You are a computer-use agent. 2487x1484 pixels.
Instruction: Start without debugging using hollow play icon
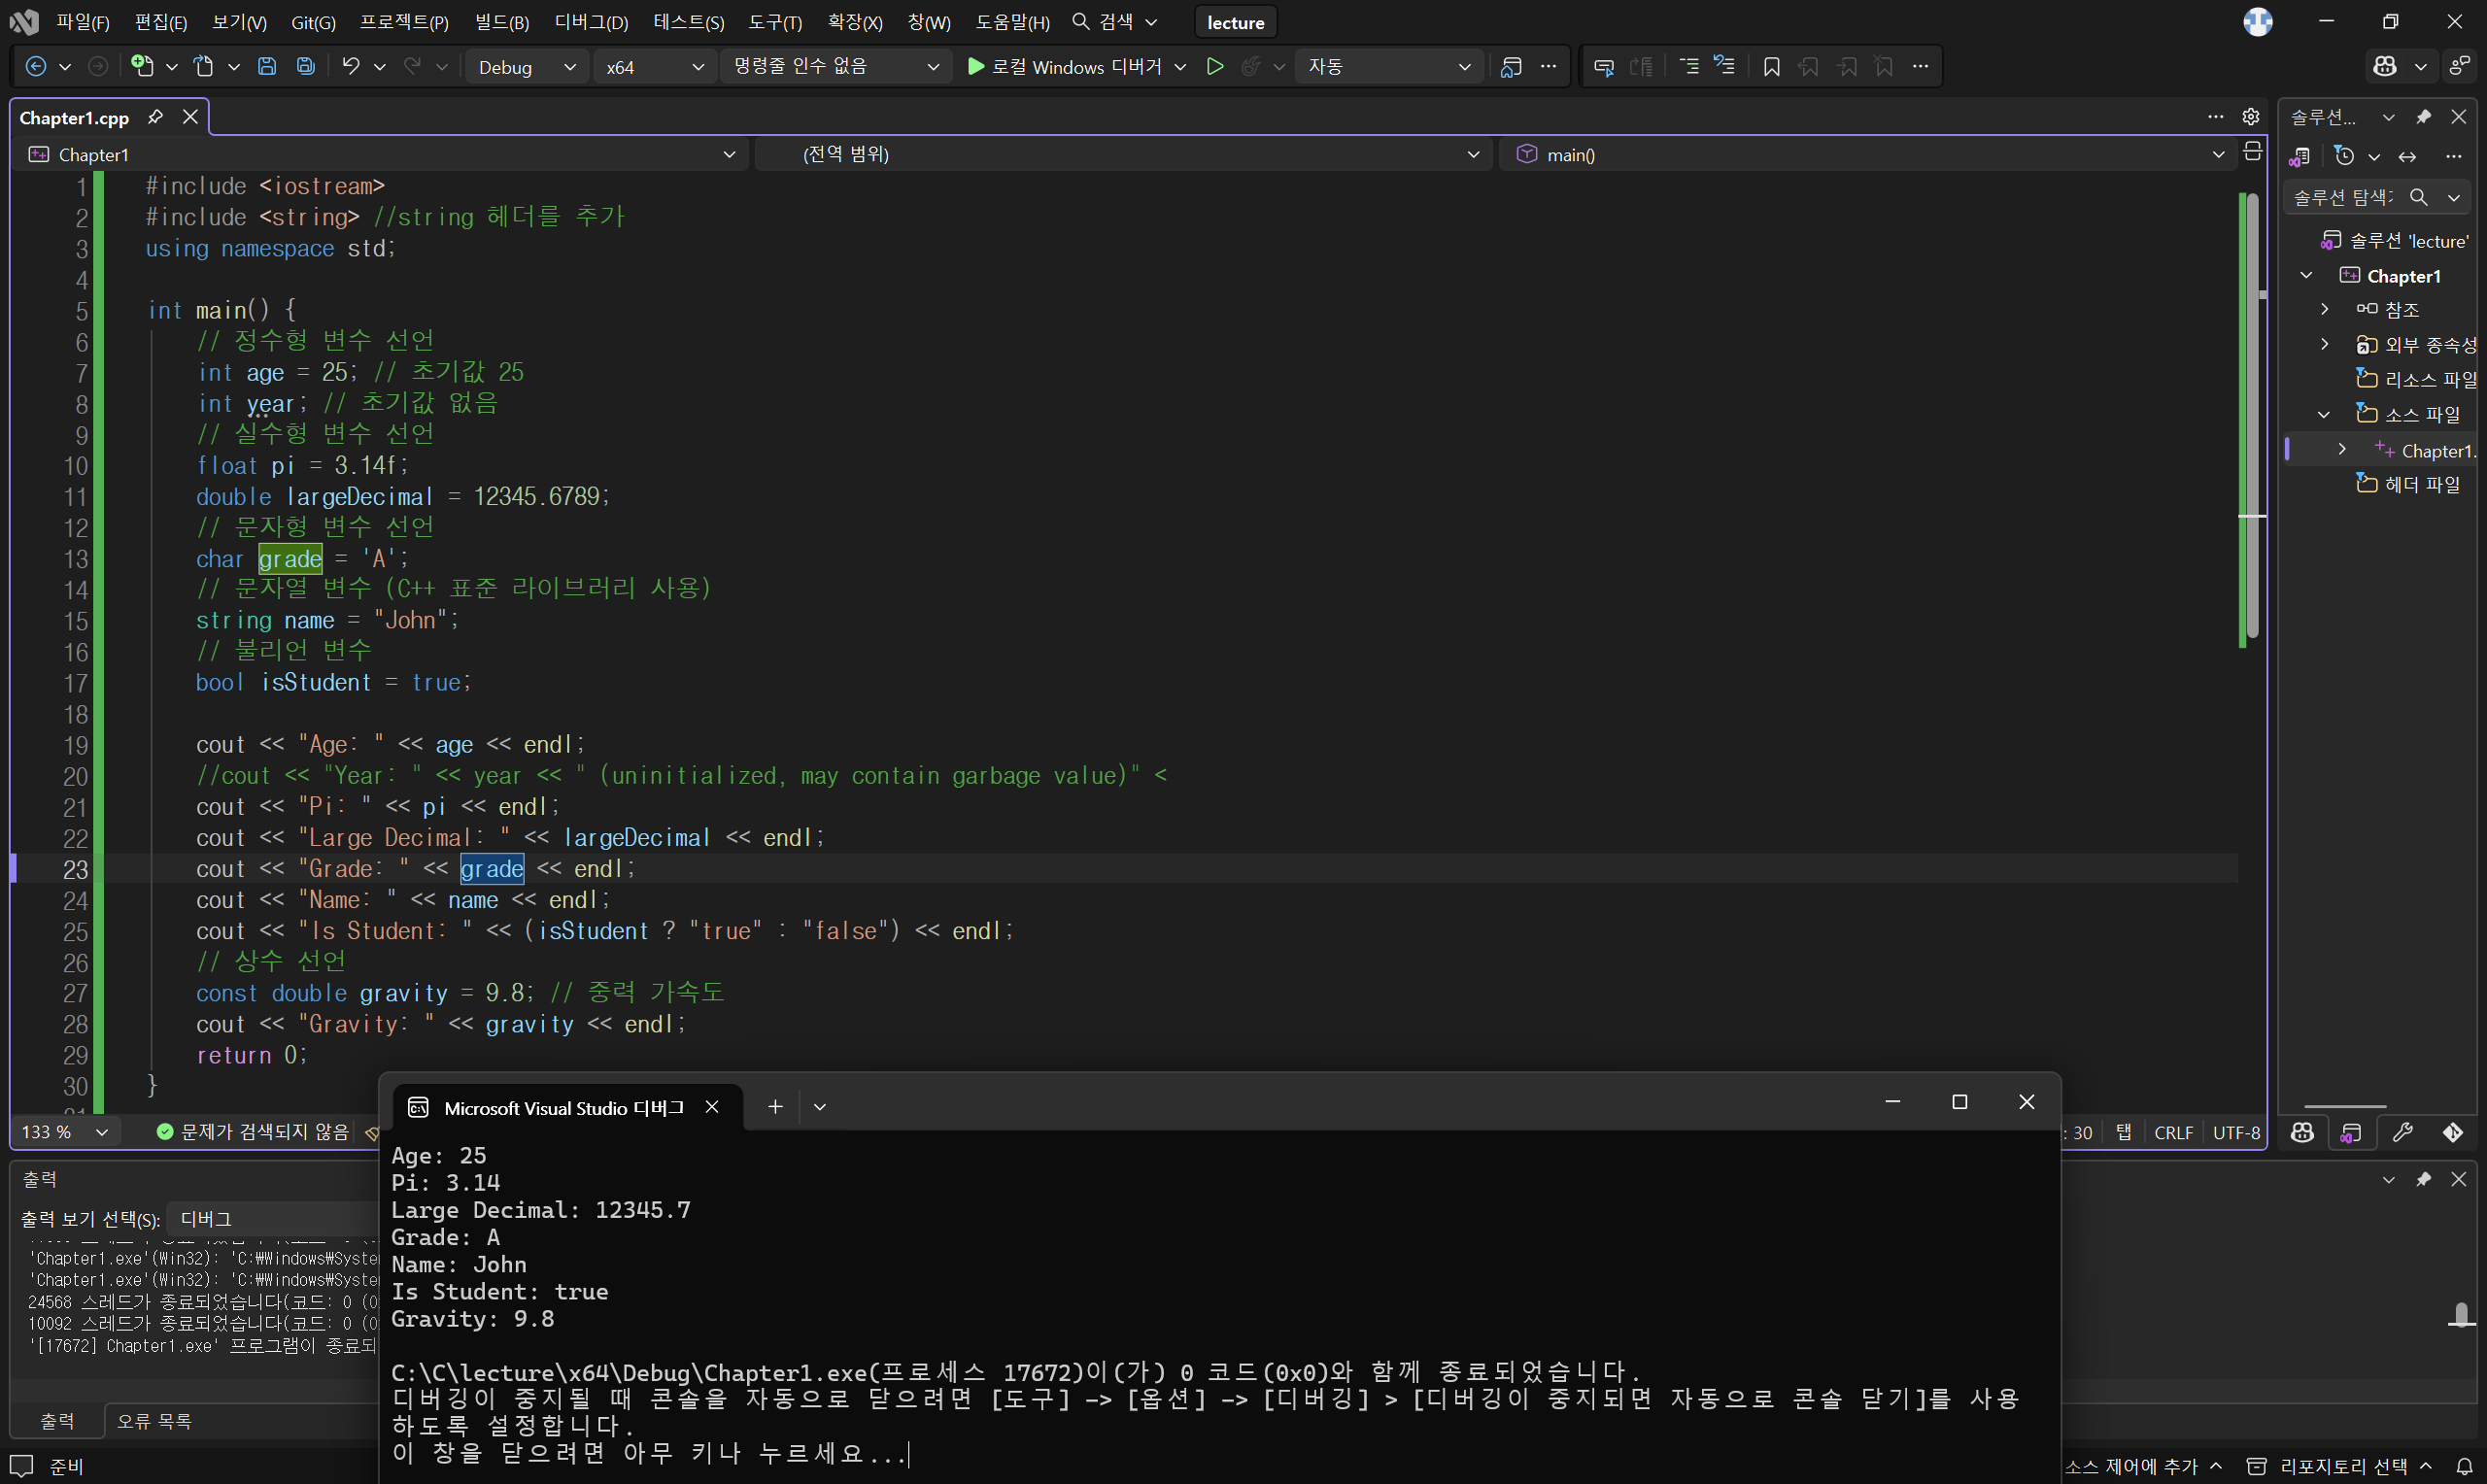1214,66
